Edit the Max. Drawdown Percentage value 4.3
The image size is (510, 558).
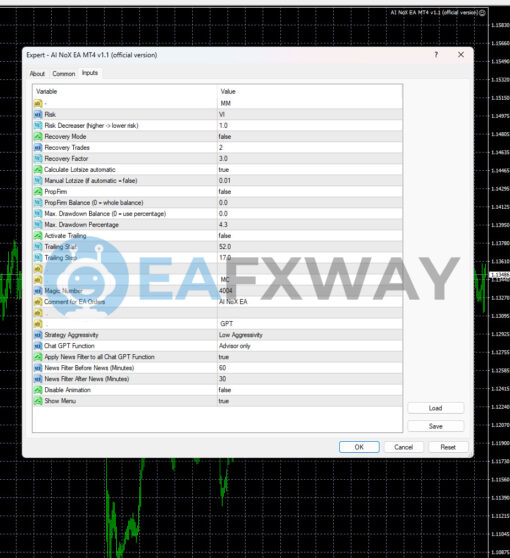tap(310, 225)
